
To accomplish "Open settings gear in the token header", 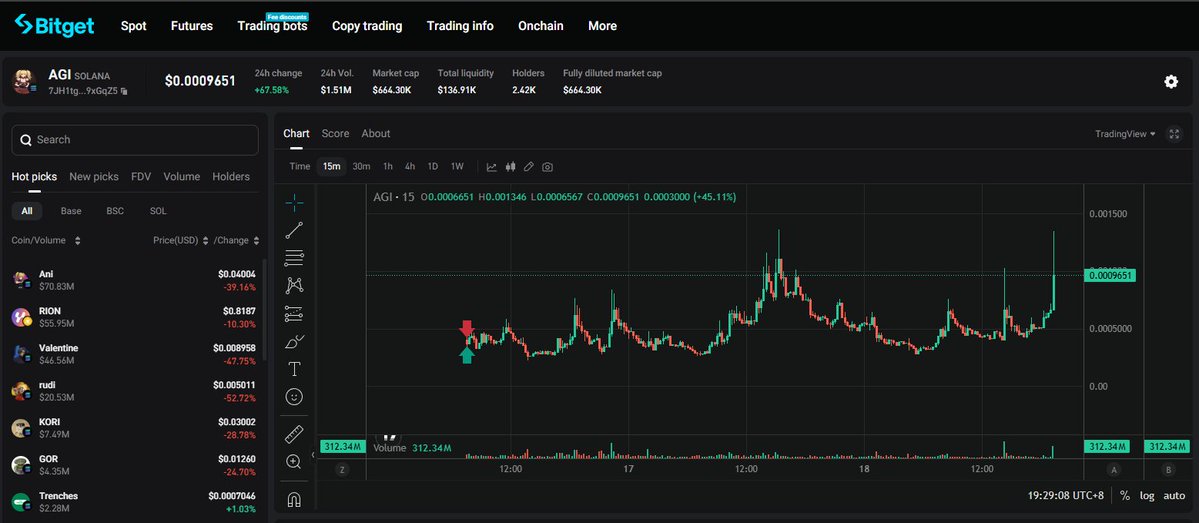I will point(1171,82).
